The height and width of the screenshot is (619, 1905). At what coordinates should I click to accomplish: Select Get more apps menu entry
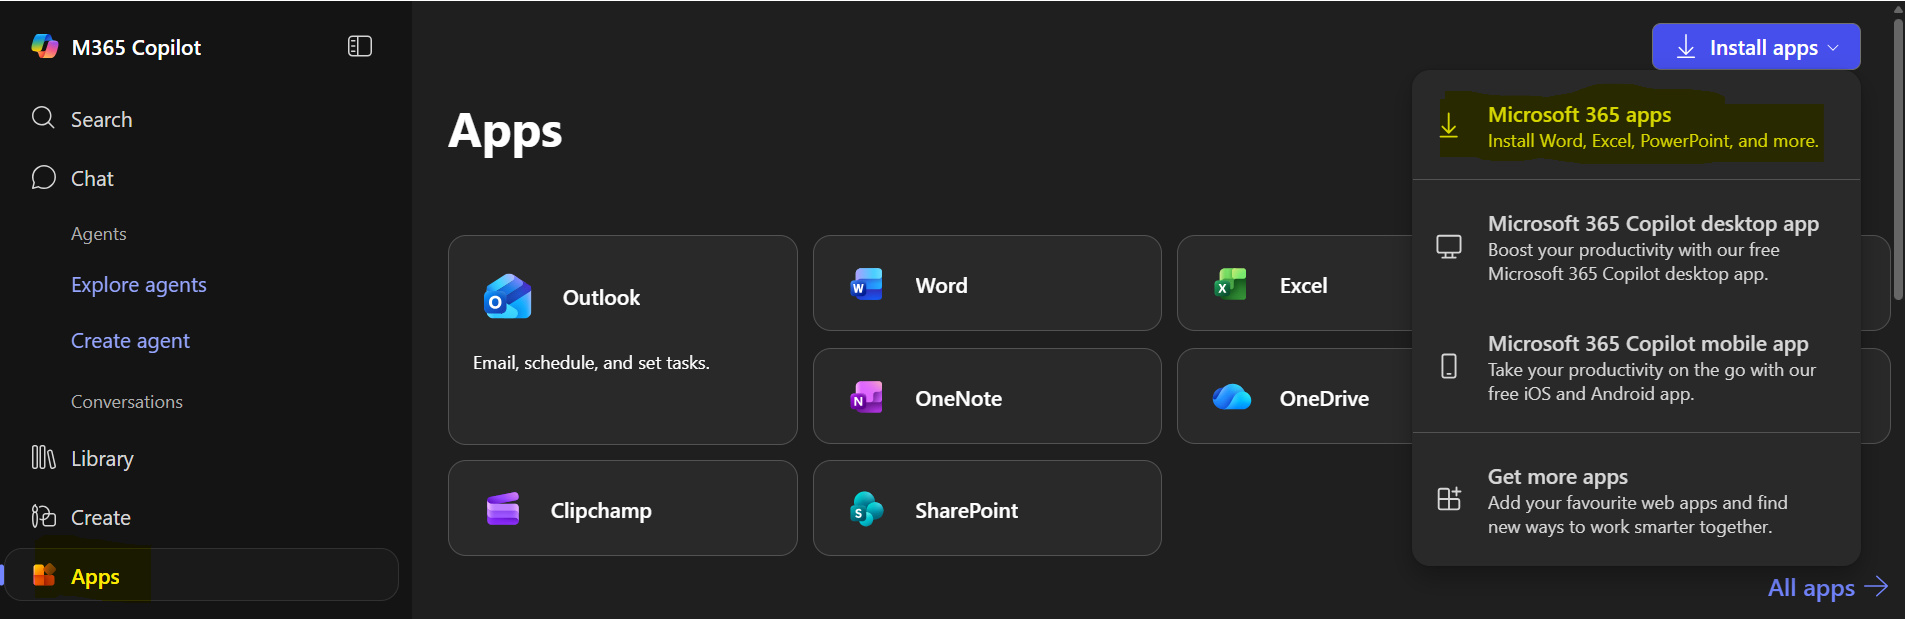coord(1636,500)
